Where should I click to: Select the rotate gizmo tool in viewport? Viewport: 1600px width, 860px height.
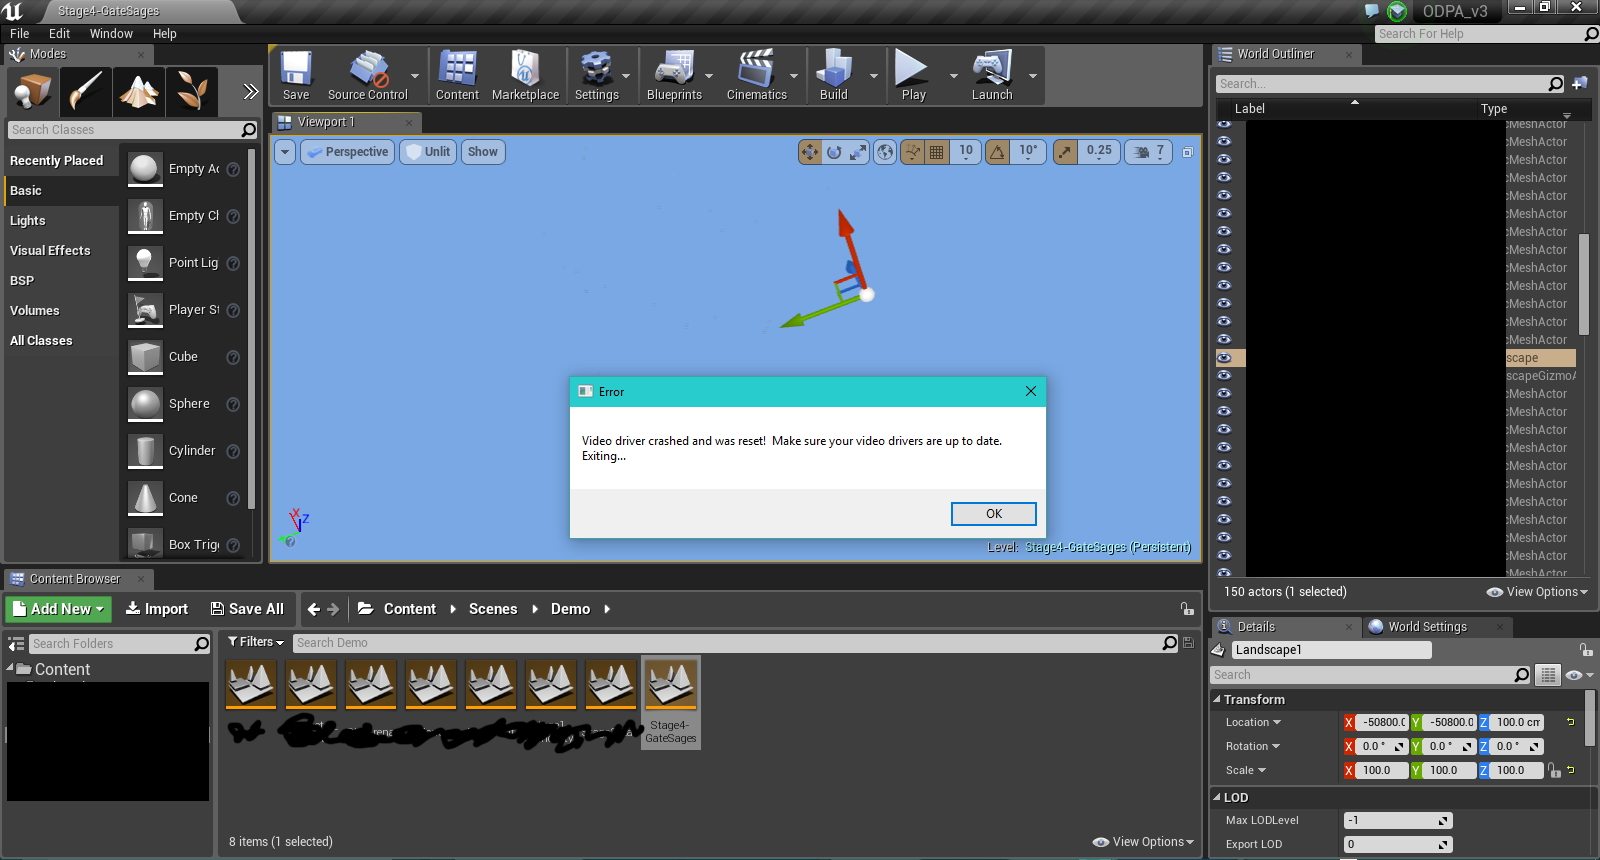pos(834,152)
